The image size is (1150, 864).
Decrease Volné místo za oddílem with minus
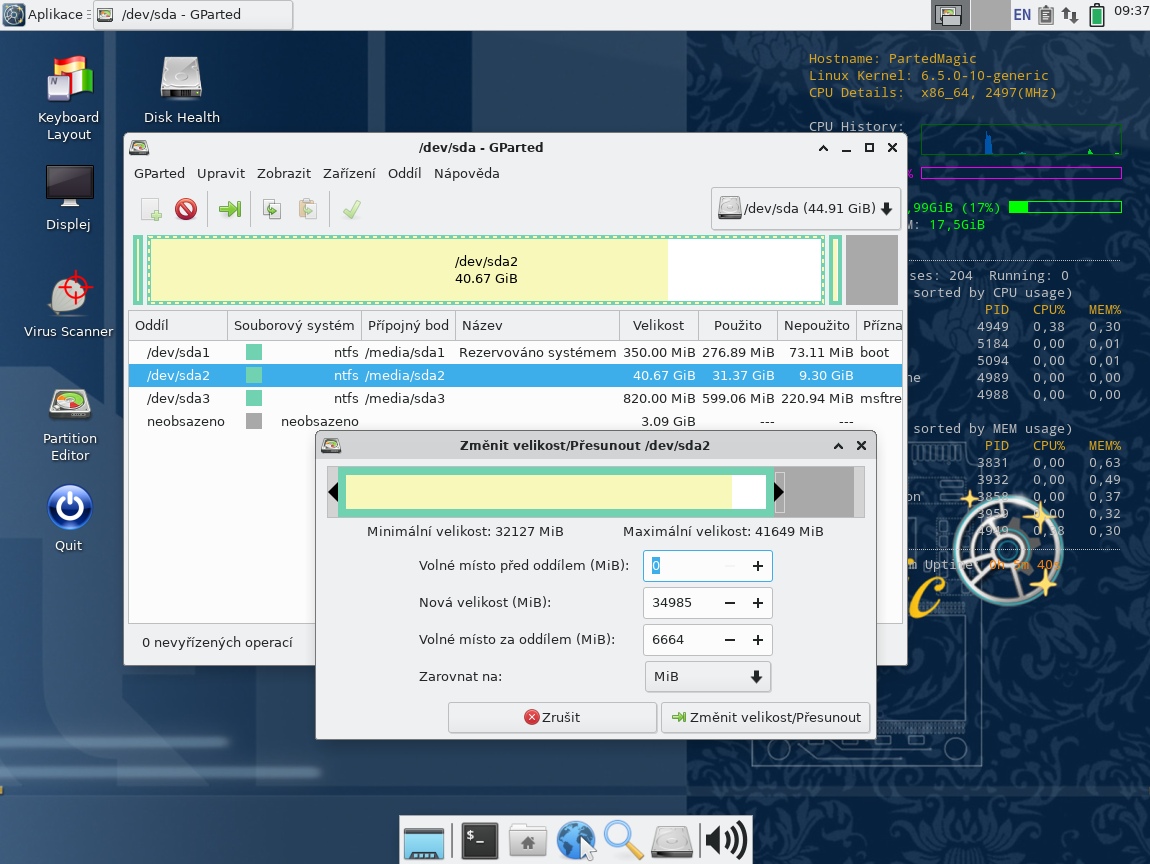[x=730, y=640]
